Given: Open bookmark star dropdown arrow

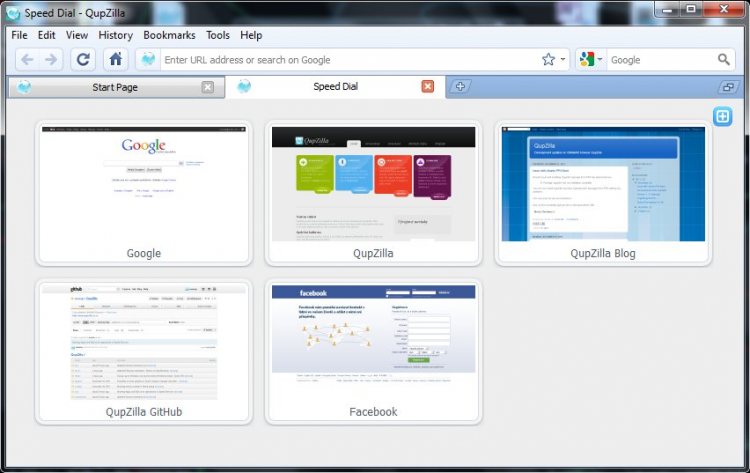Looking at the screenshot, I should pos(563,59).
